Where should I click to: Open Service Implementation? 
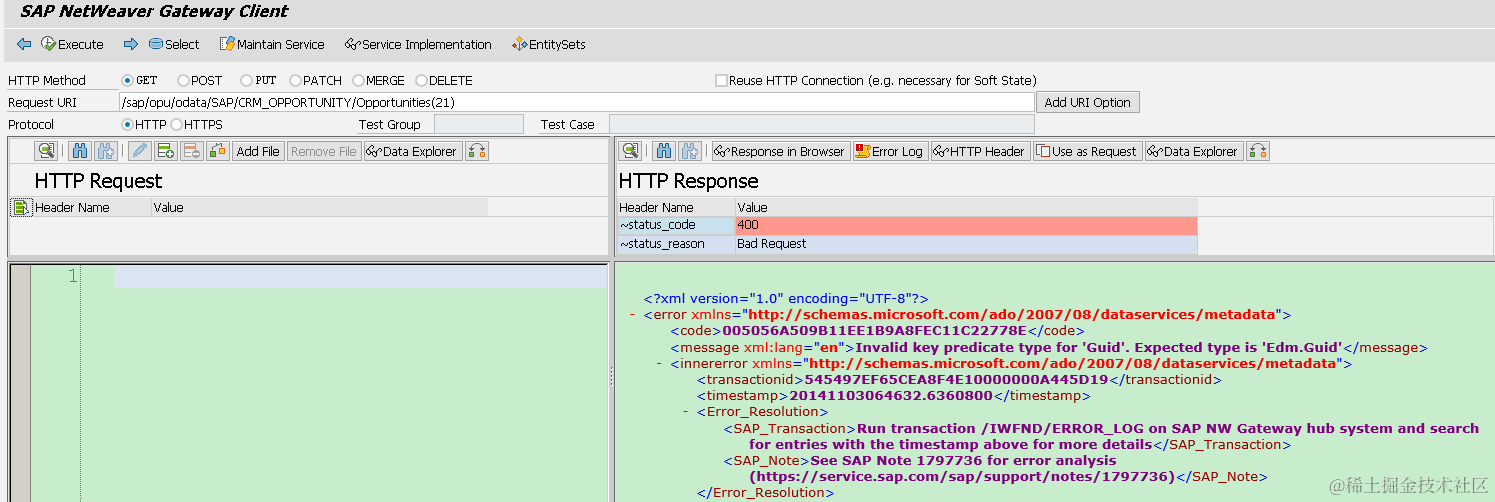click(418, 44)
